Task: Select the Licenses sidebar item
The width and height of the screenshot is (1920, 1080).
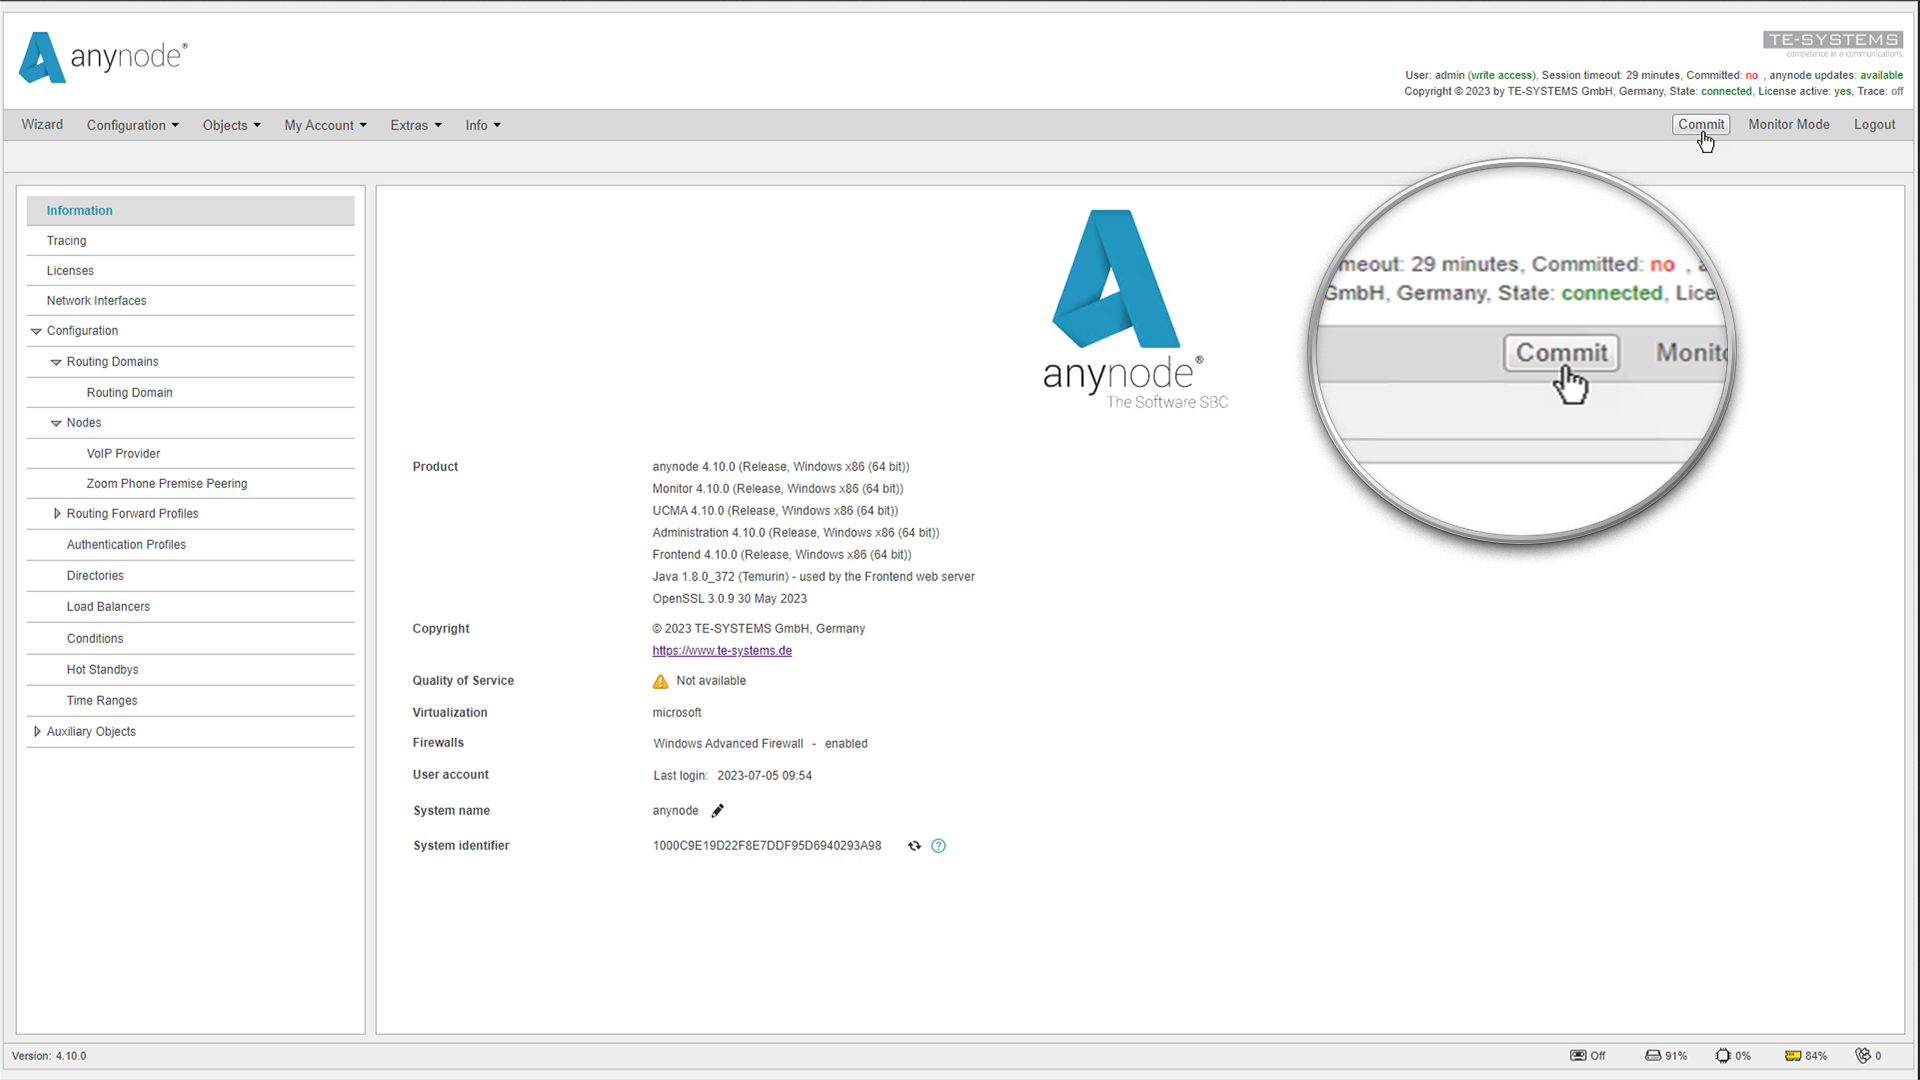Action: (70, 270)
